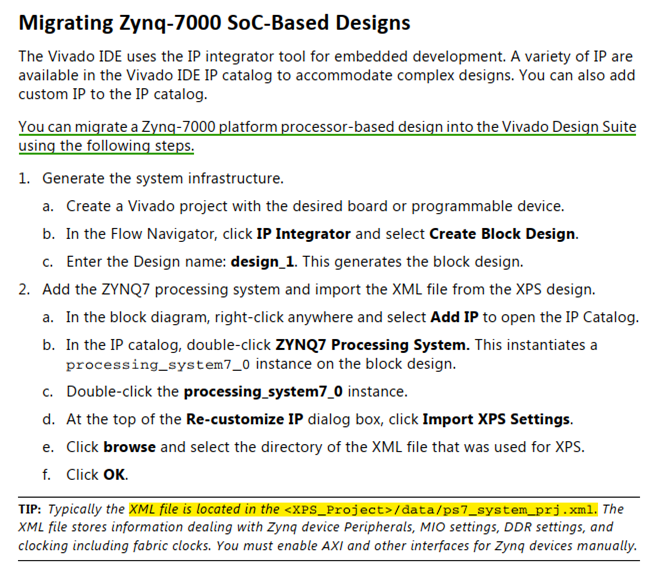Click the bold text 'Re-customize IP'

click(244, 419)
